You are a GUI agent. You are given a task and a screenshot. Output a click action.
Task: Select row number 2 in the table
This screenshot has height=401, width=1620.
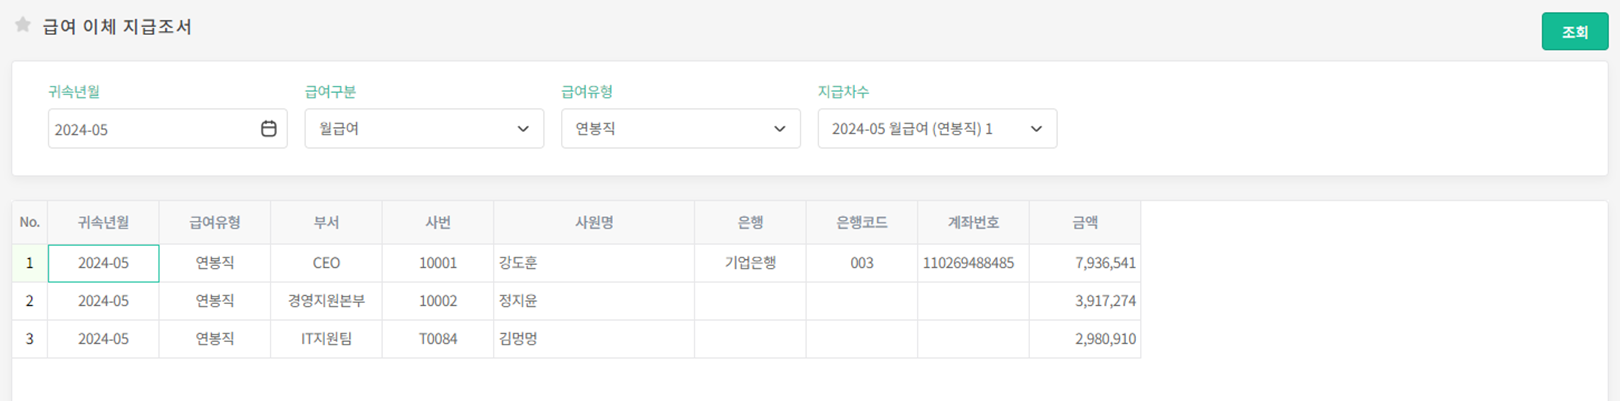point(30,301)
